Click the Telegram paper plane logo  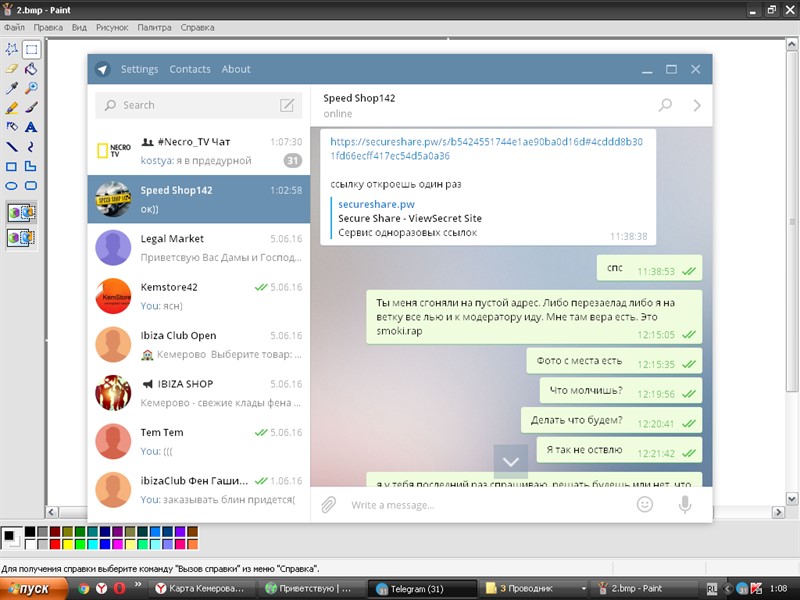coord(103,69)
